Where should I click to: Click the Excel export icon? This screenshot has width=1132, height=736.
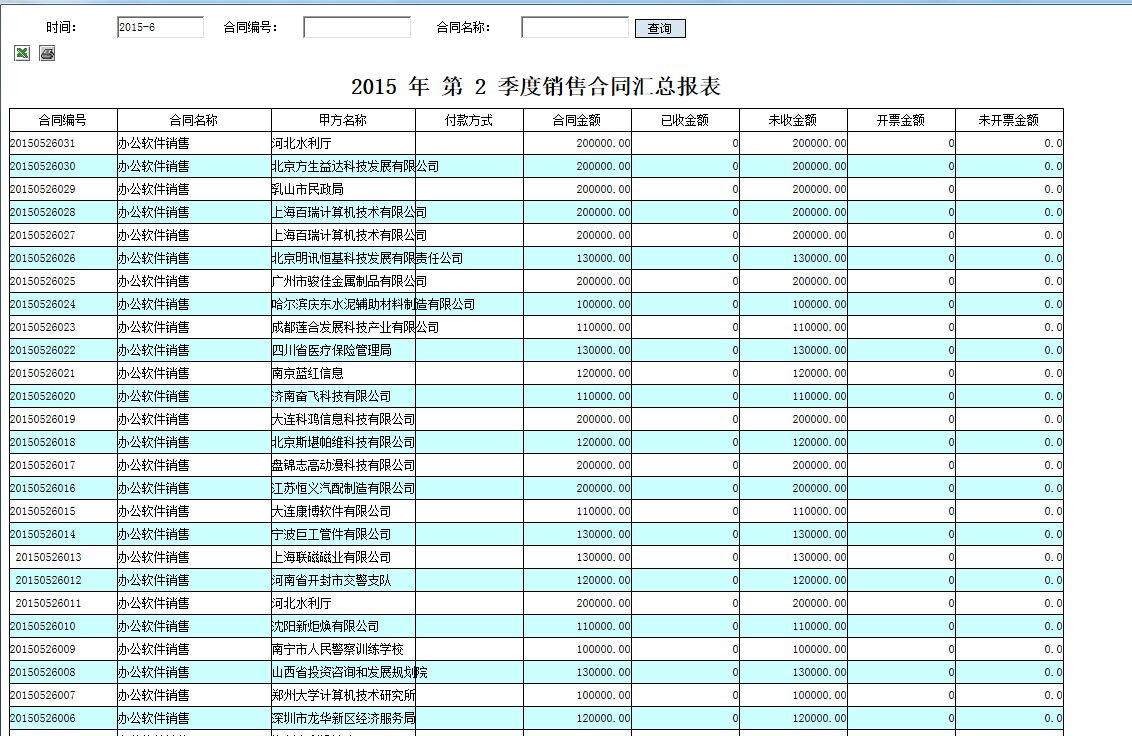[x=21, y=53]
